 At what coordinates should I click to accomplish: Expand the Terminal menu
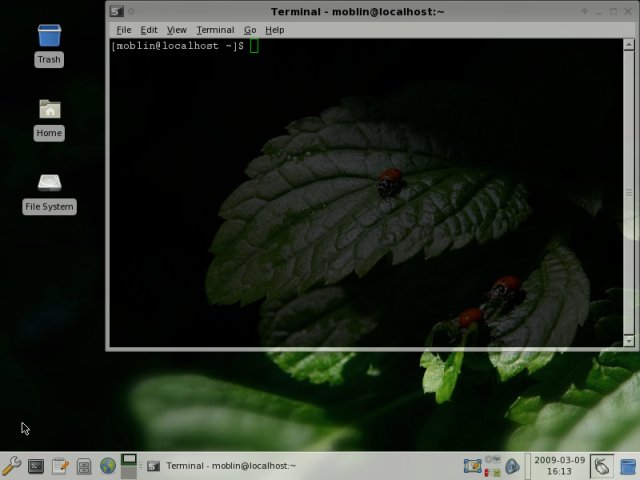215,30
